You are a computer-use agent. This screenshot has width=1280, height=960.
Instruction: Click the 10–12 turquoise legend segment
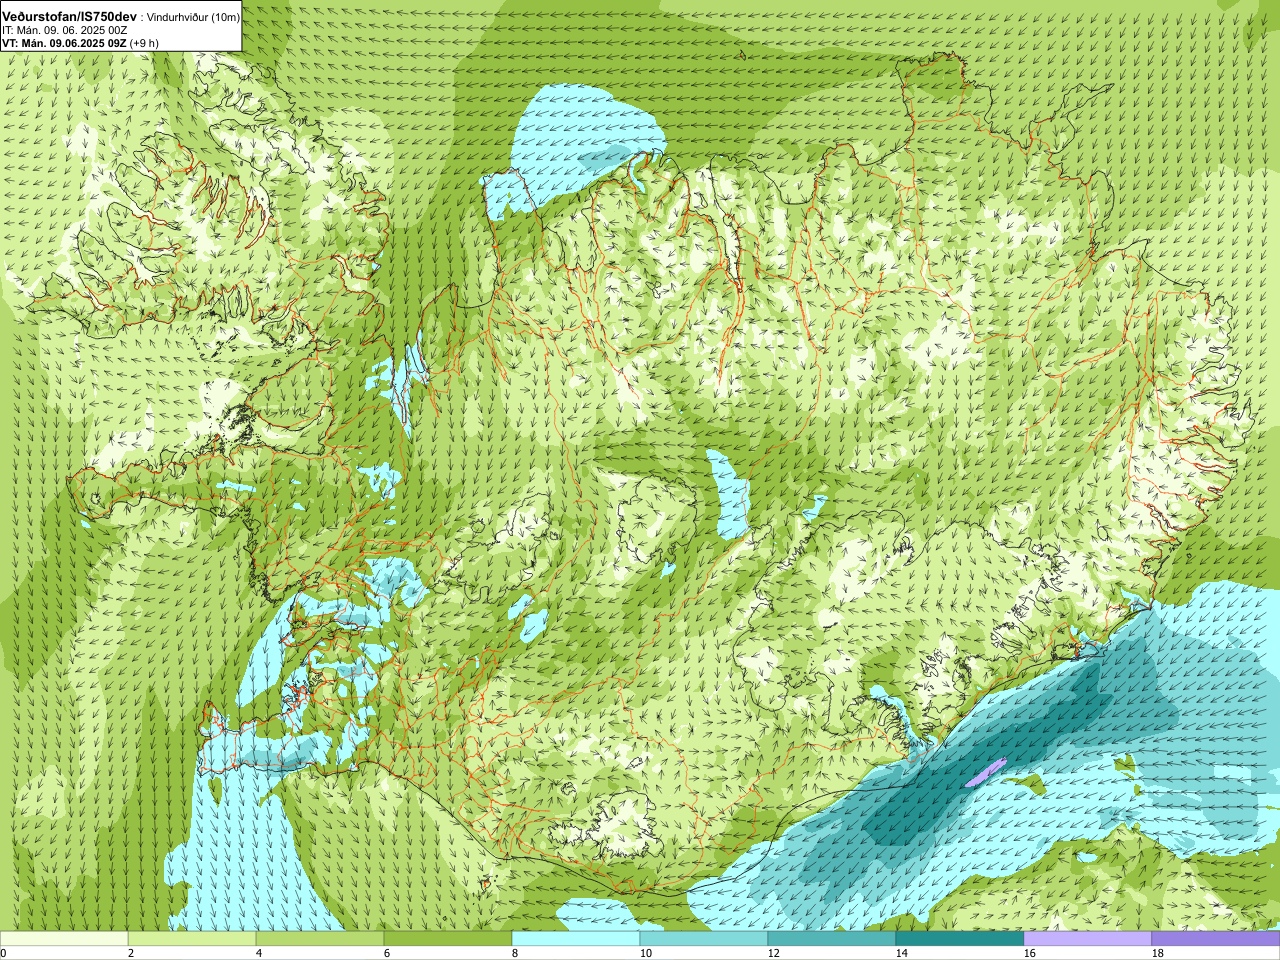704,939
